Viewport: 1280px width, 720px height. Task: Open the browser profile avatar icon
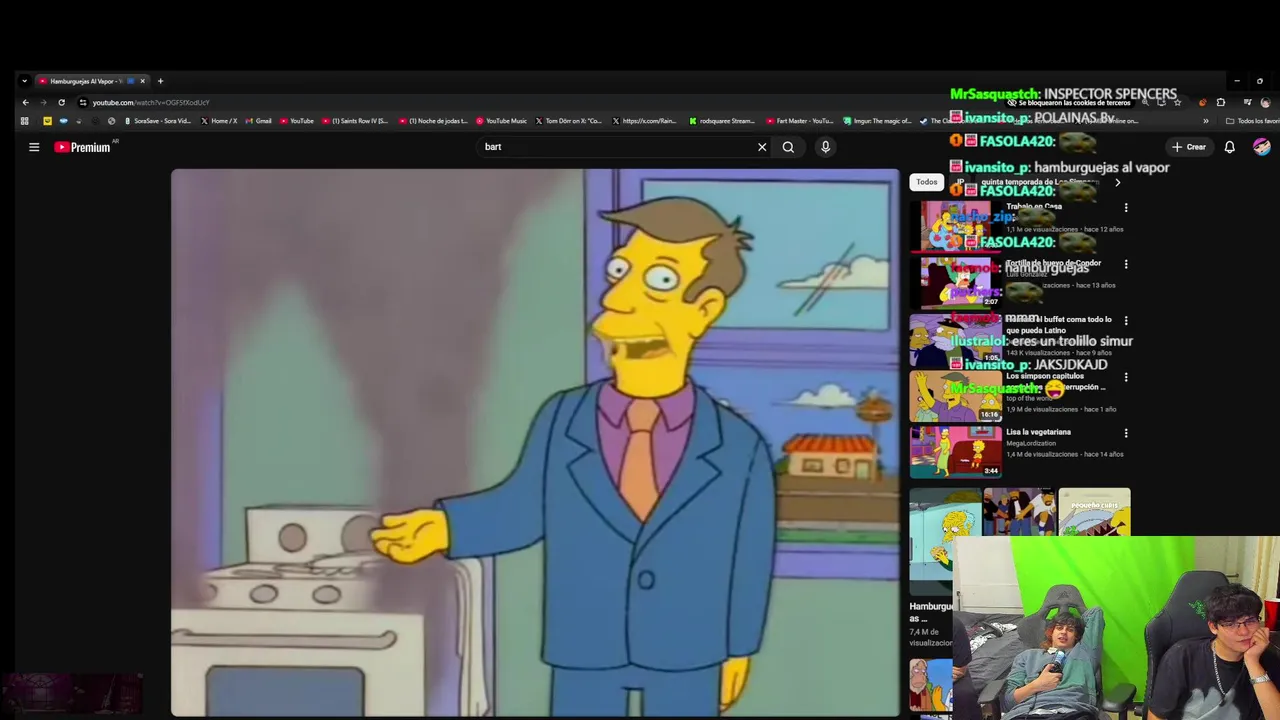pos(1265,102)
